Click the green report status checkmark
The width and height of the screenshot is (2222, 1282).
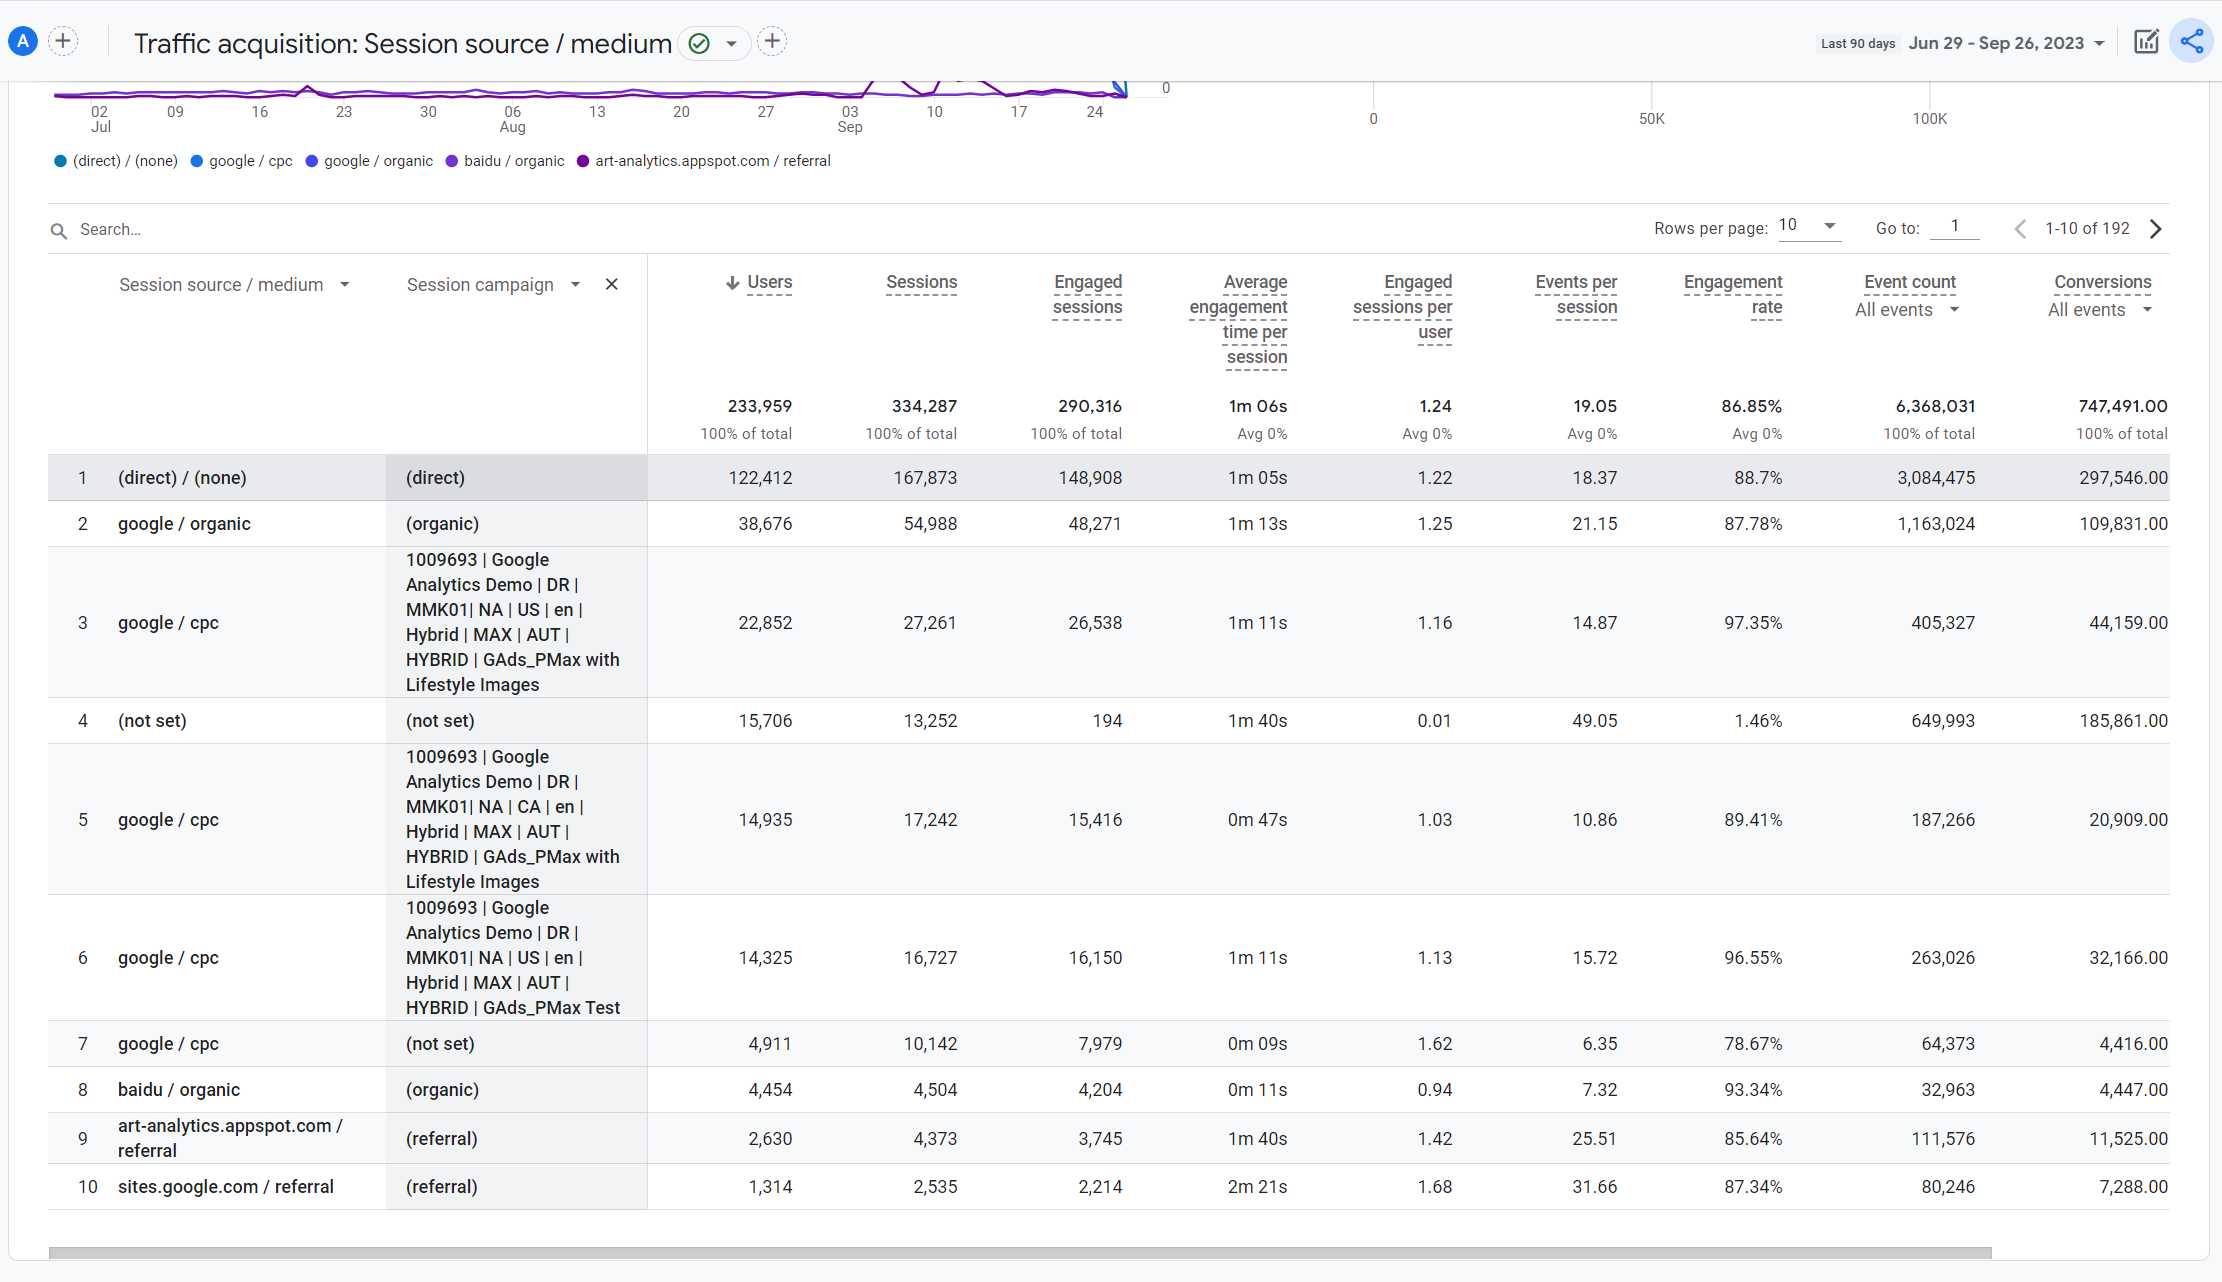point(700,43)
